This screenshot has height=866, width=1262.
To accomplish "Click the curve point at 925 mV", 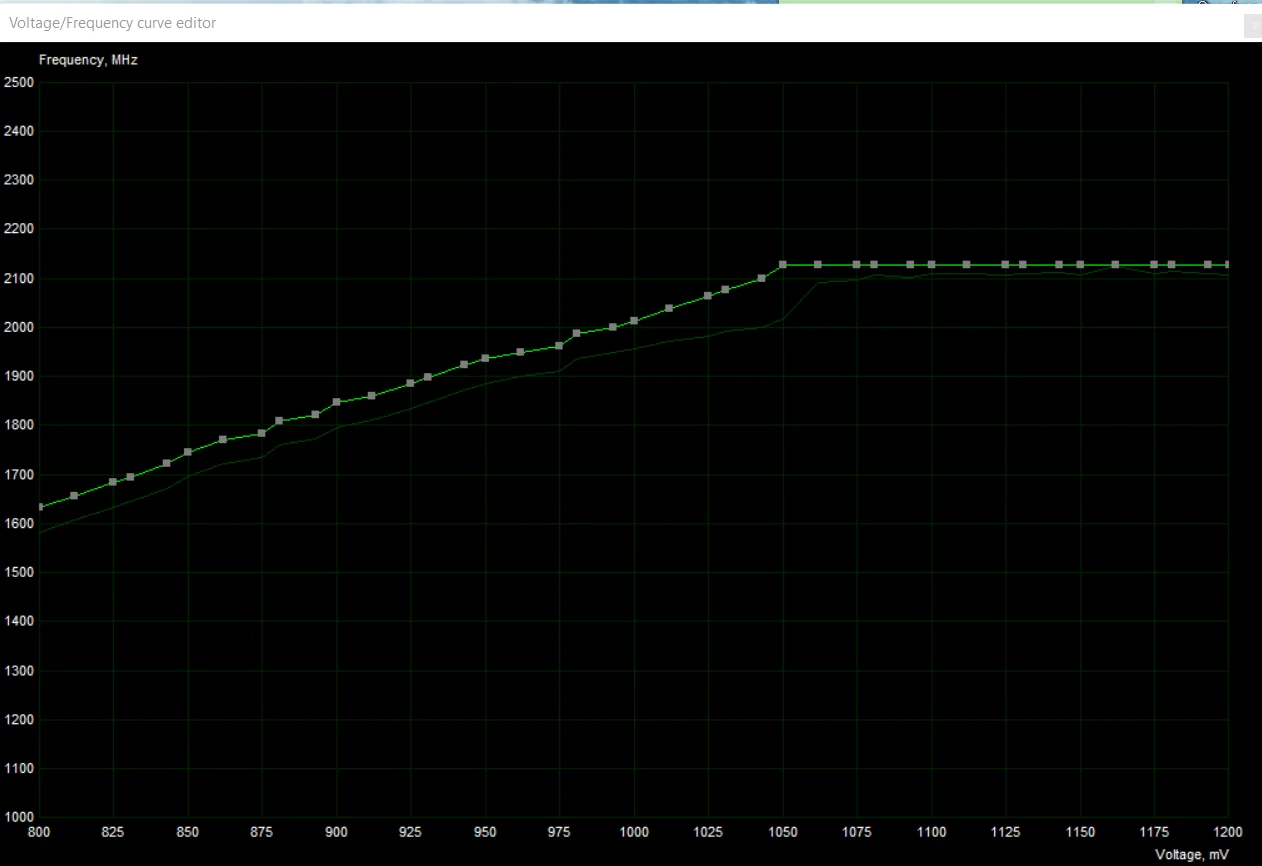I will pyautogui.click(x=410, y=384).
